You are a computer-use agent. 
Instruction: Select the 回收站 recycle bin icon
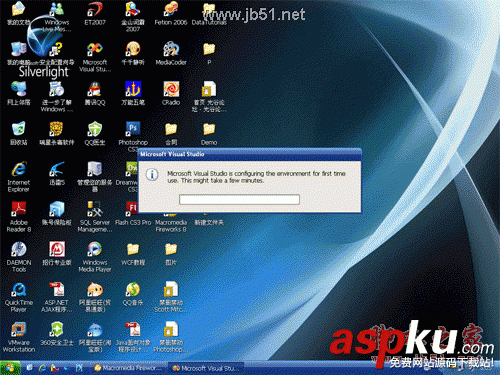(x=19, y=129)
